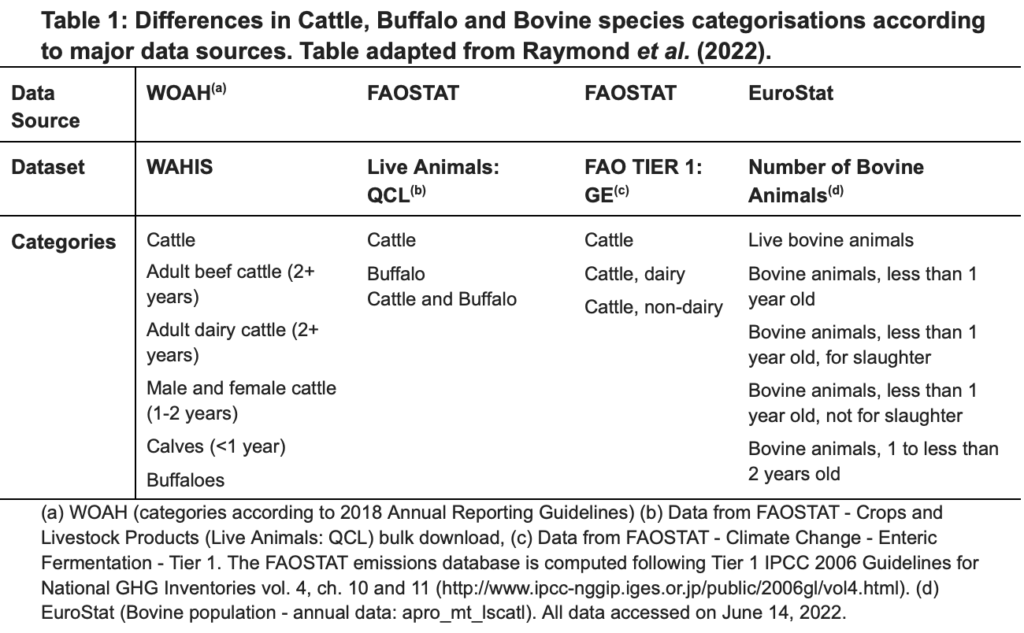Image resolution: width=1024 pixels, height=633 pixels.
Task: Open the ipcc-nggip.iges.or.jp link in footnote
Action: pos(671,589)
